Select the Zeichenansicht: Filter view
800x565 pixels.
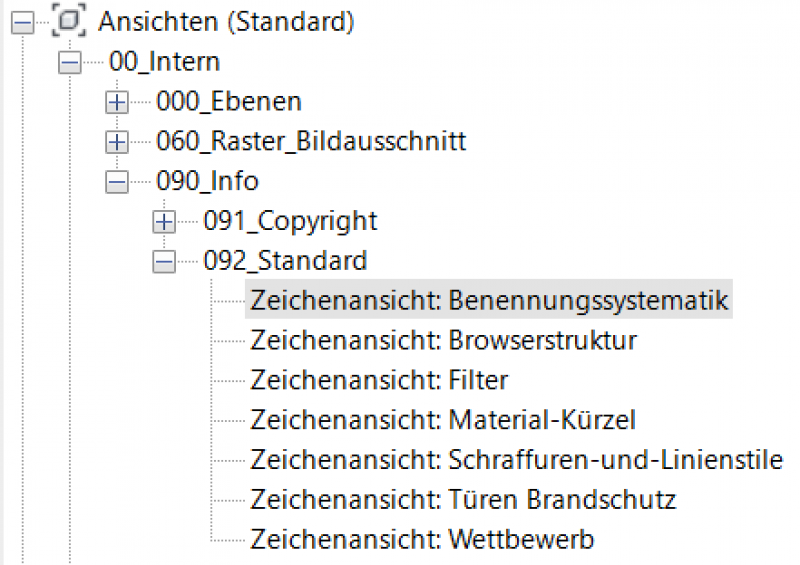[x=379, y=380]
